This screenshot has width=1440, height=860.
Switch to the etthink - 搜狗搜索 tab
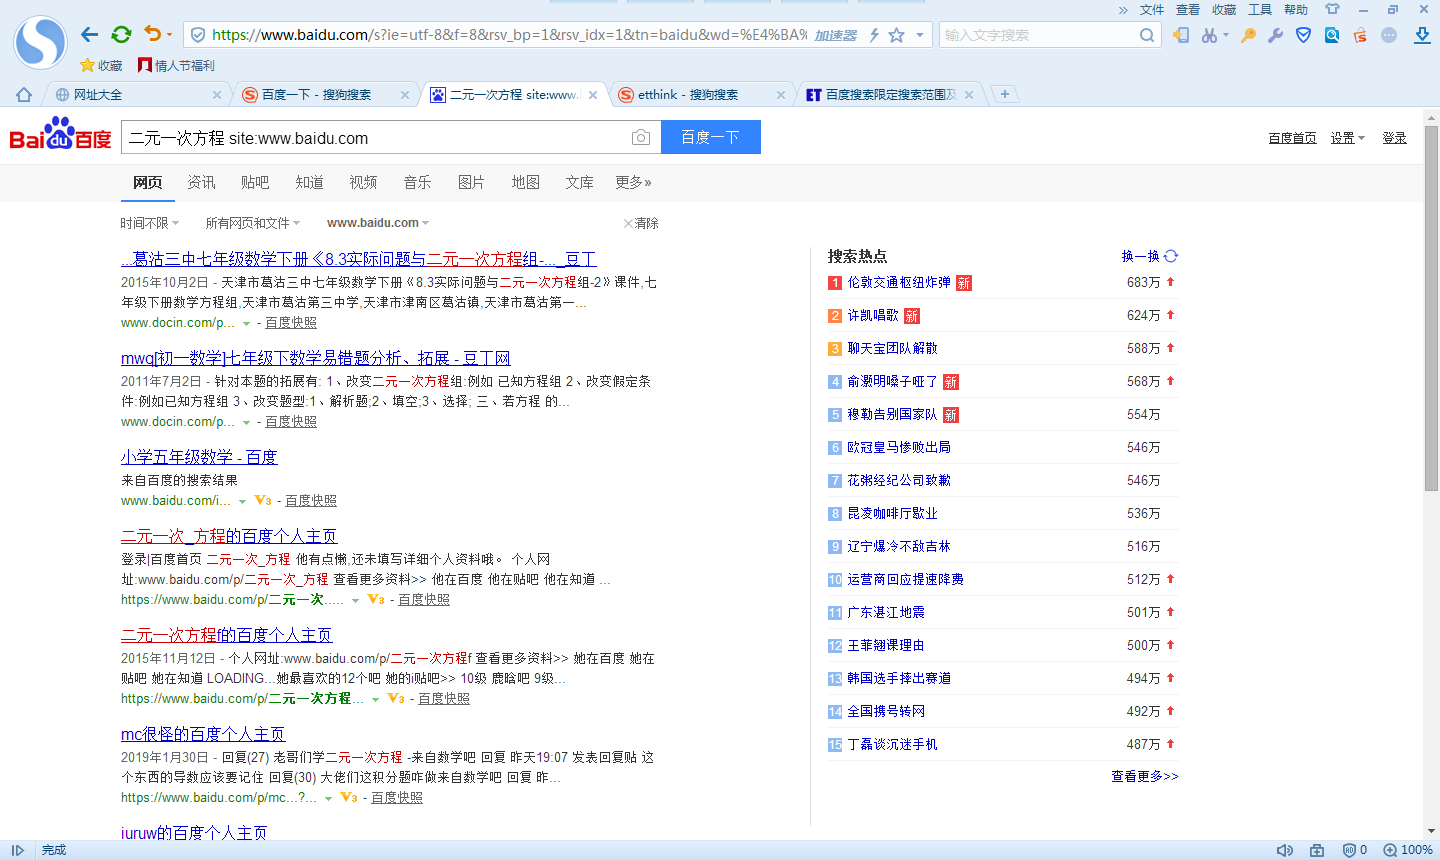pyautogui.click(x=700, y=95)
